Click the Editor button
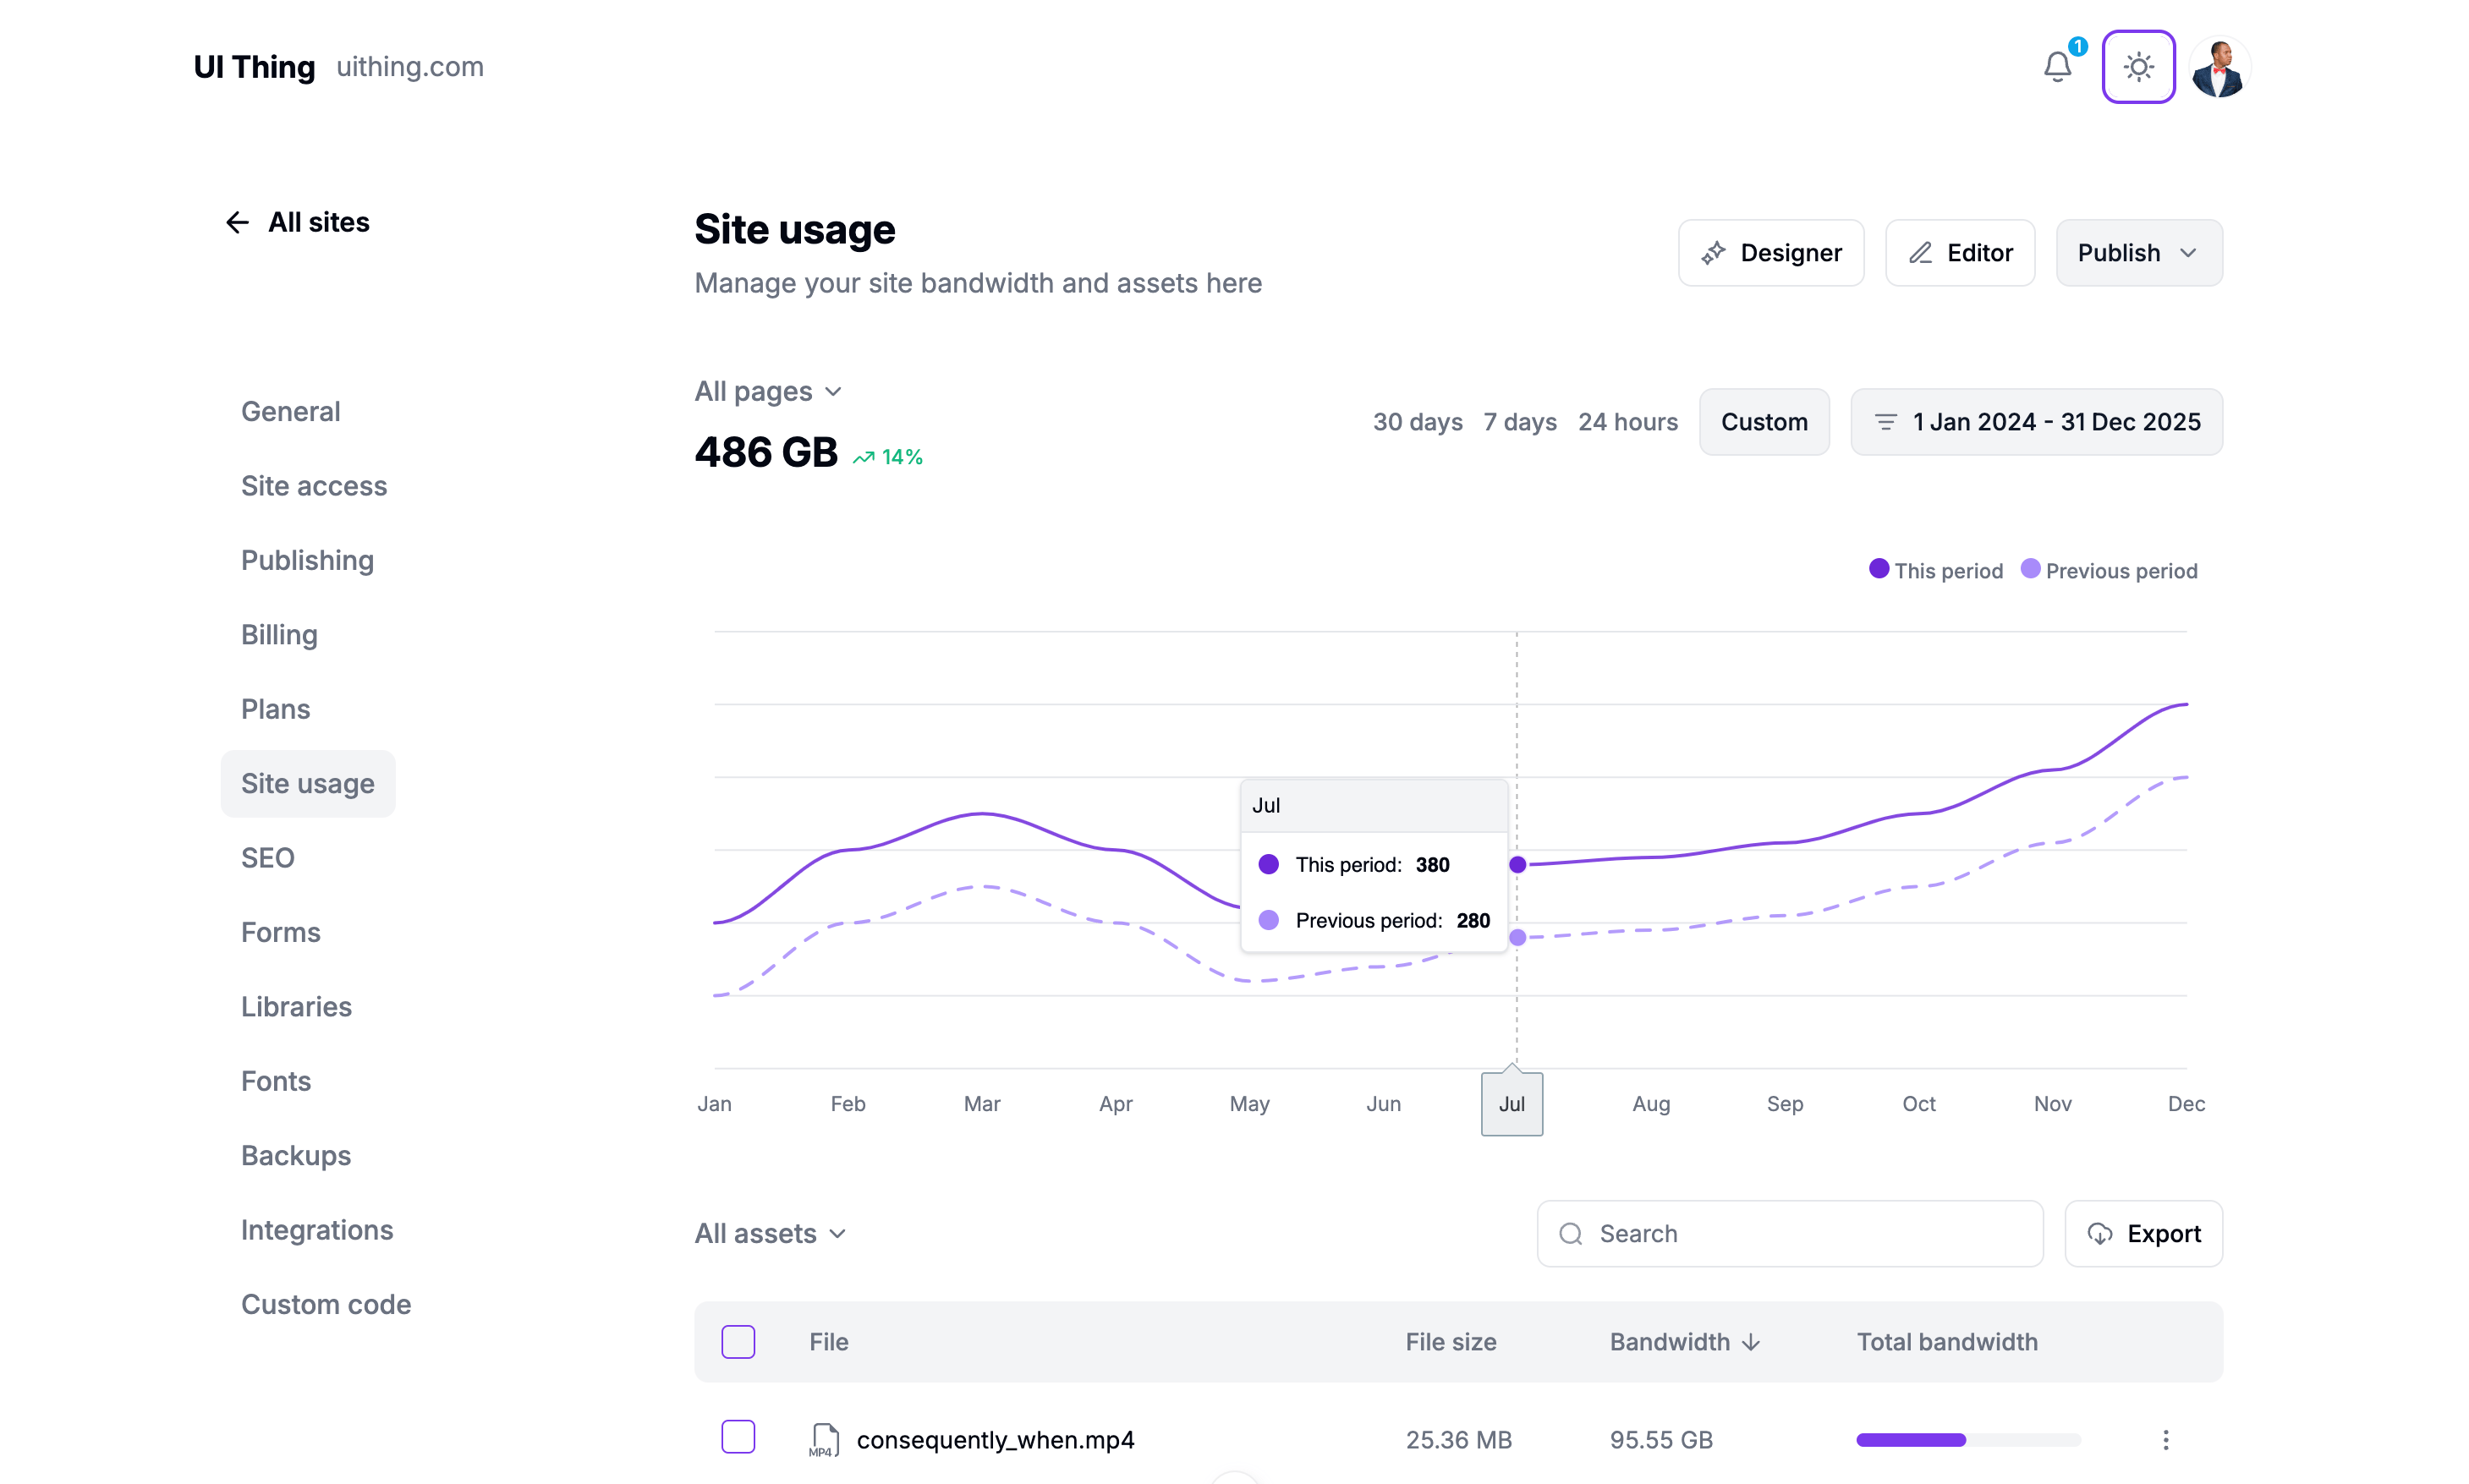The image size is (2469, 1484). click(x=1959, y=253)
